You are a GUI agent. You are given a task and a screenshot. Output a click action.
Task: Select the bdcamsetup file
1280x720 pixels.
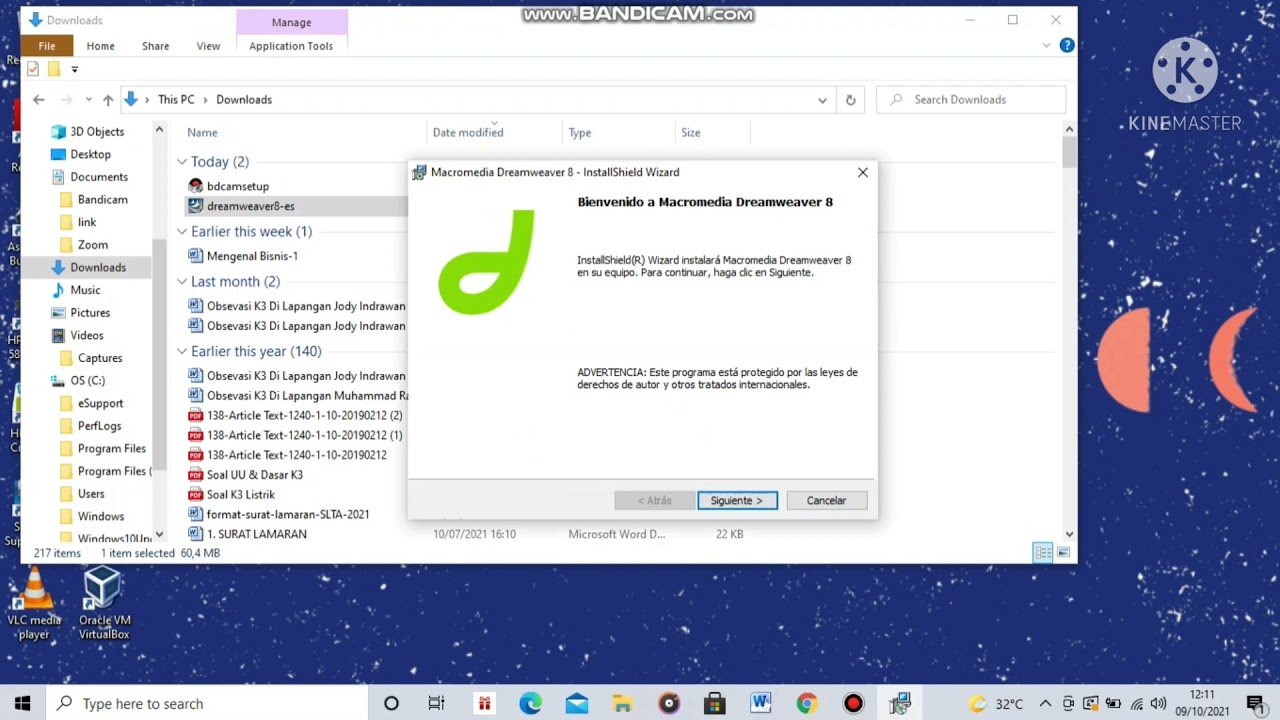(238, 186)
